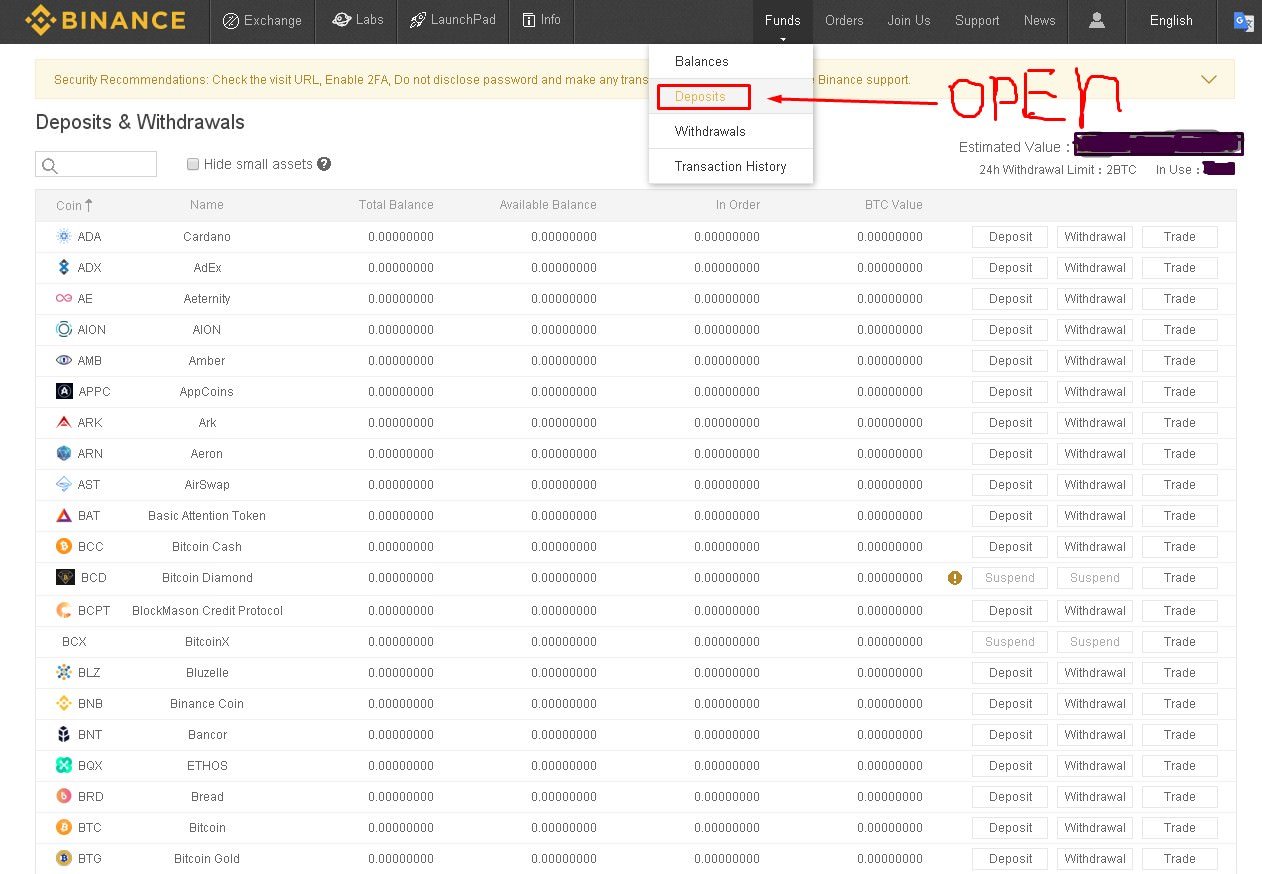Viewport: 1262px width, 874px height.
Task: Click the Aeron ARN coin icon
Action: pyautogui.click(x=64, y=454)
